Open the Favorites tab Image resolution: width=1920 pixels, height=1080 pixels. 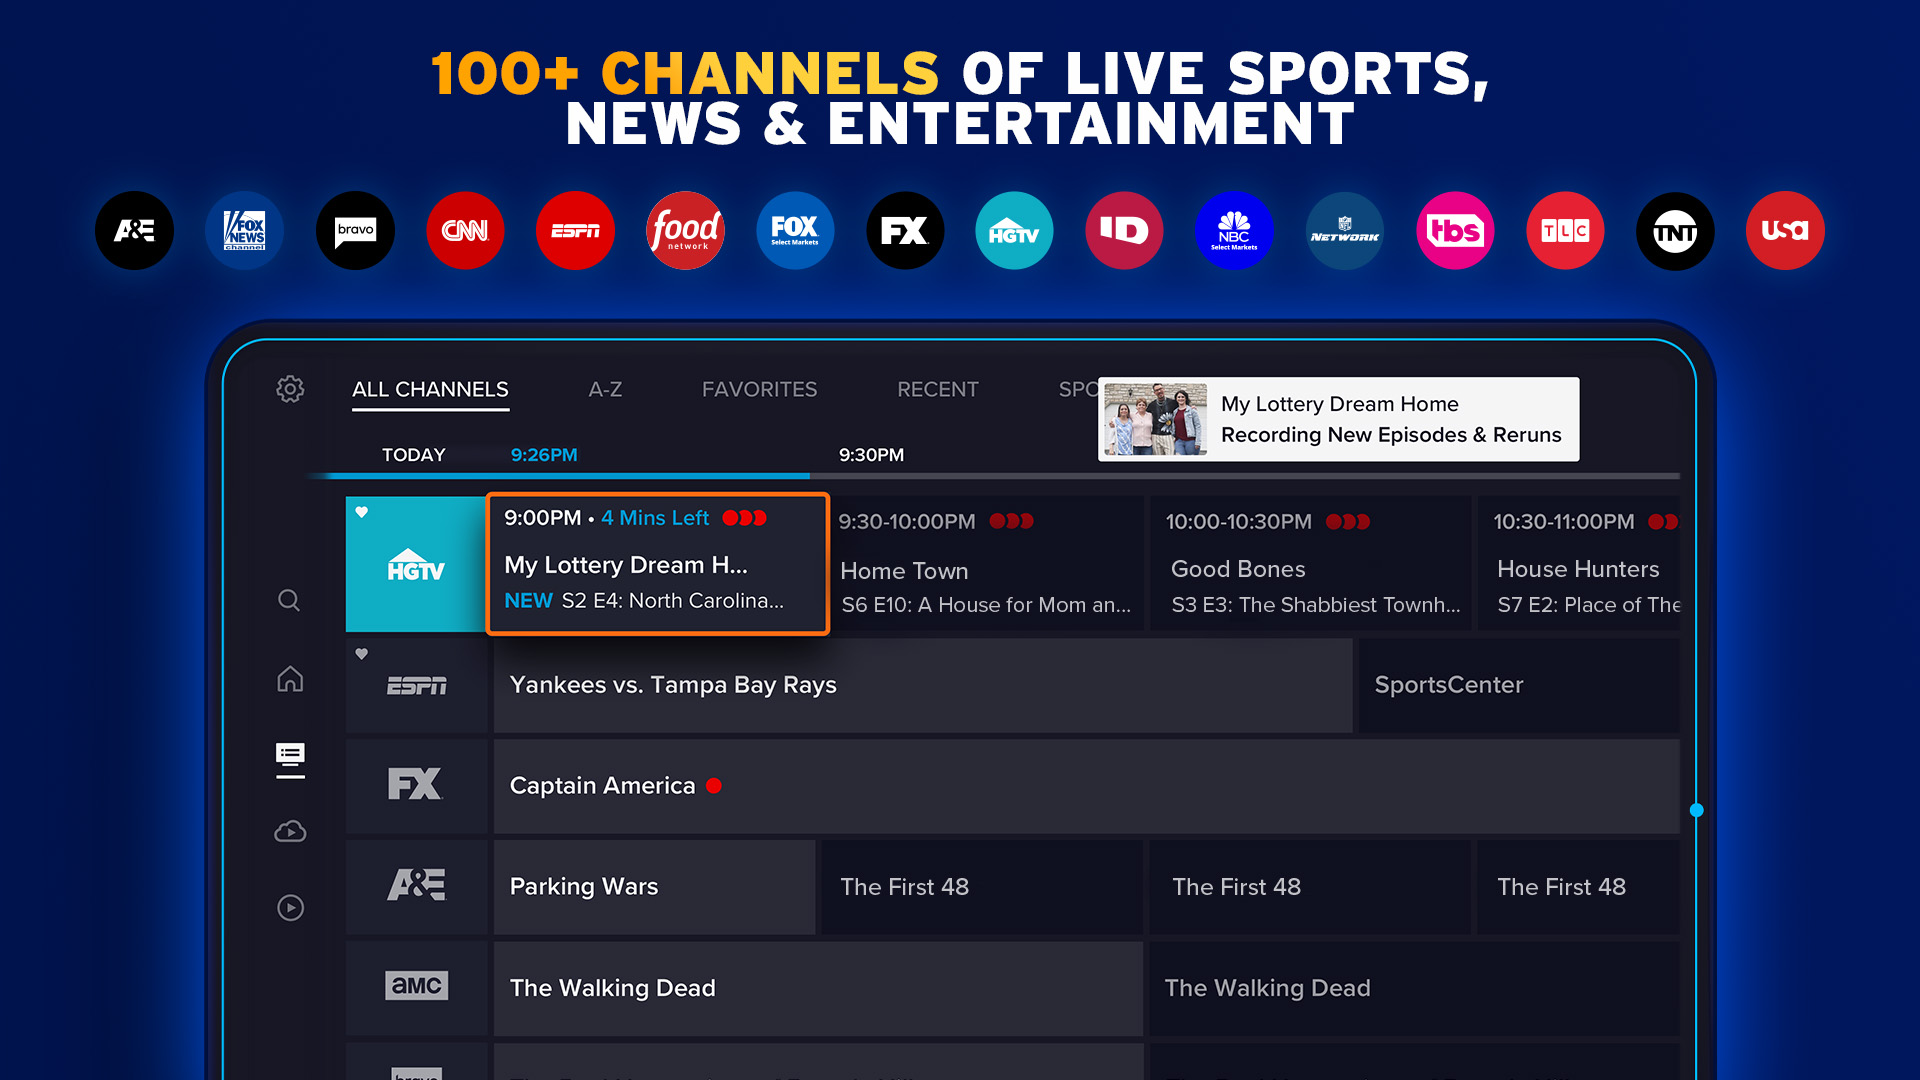point(760,389)
